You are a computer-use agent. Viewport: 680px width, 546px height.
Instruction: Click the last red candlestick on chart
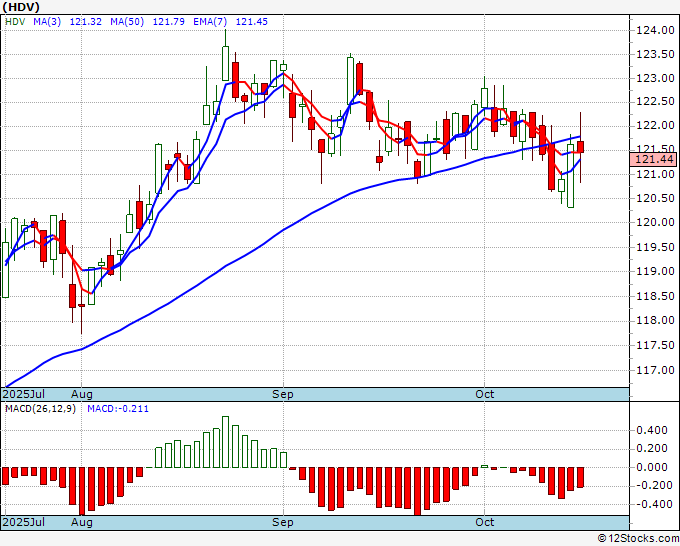coord(581,147)
